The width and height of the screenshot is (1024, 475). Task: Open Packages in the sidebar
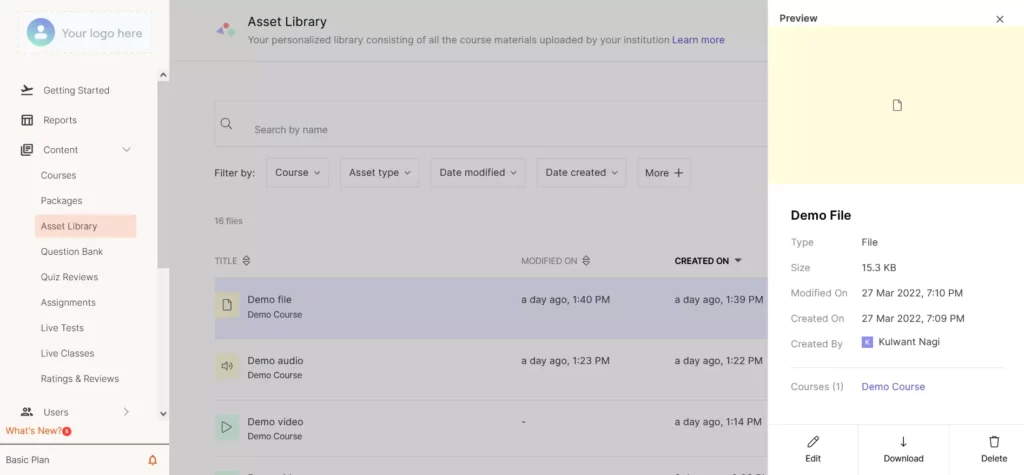(x=61, y=201)
